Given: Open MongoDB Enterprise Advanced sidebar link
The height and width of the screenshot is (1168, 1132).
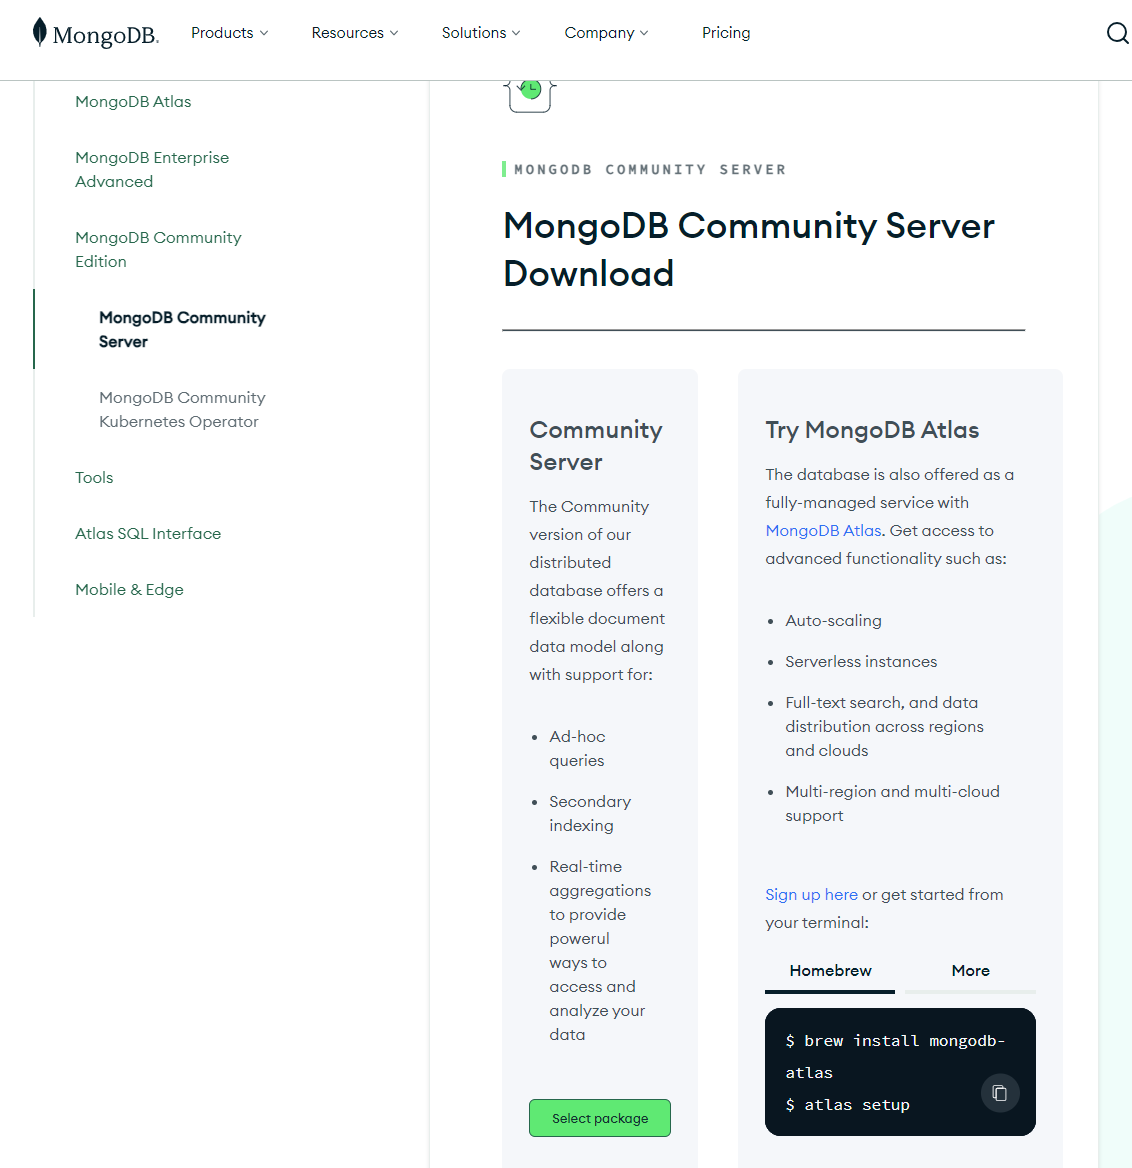Looking at the screenshot, I should [152, 169].
